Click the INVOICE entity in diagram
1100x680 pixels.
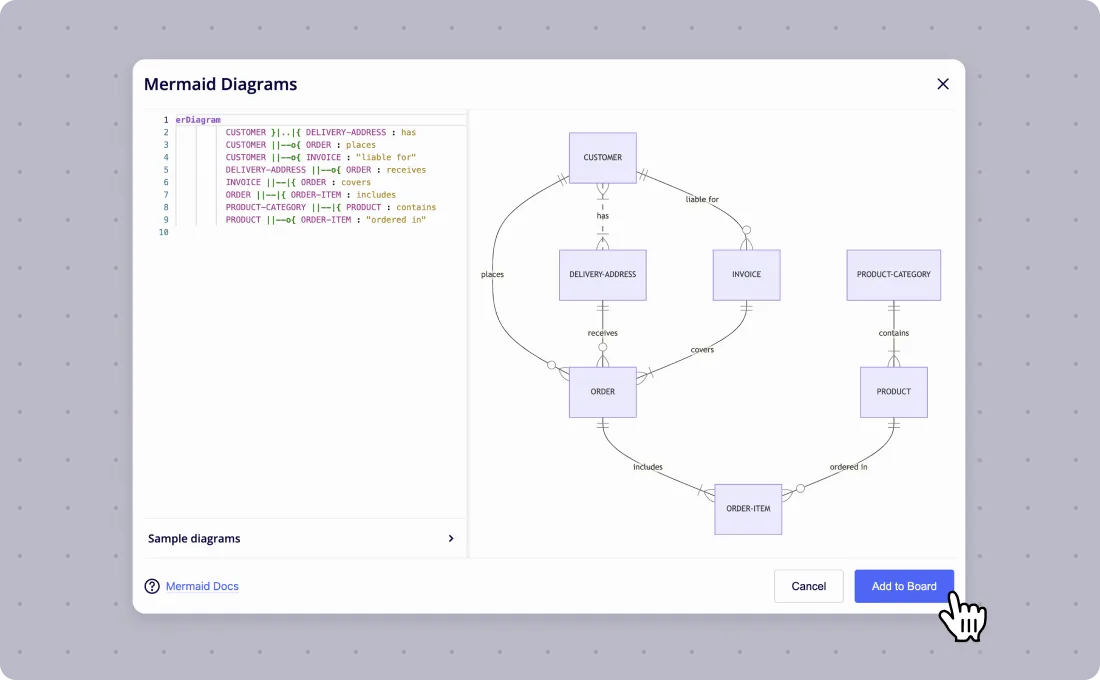pyautogui.click(x=746, y=274)
